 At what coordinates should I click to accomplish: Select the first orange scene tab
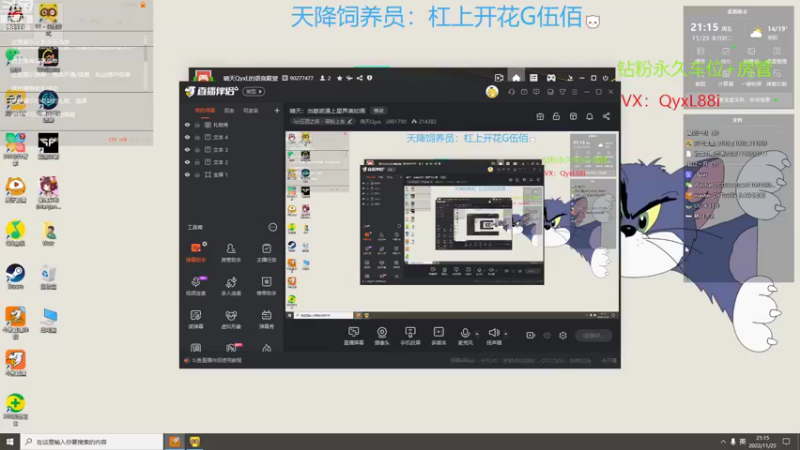[205, 110]
